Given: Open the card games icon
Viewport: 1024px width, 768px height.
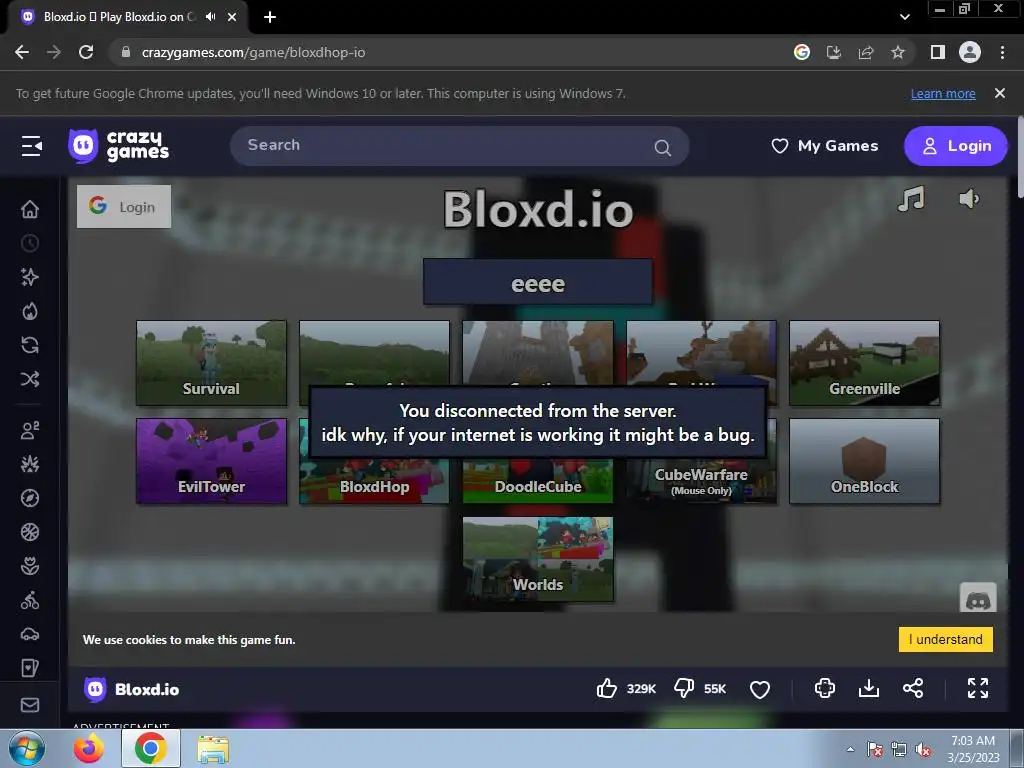Looking at the screenshot, I should (x=30, y=668).
